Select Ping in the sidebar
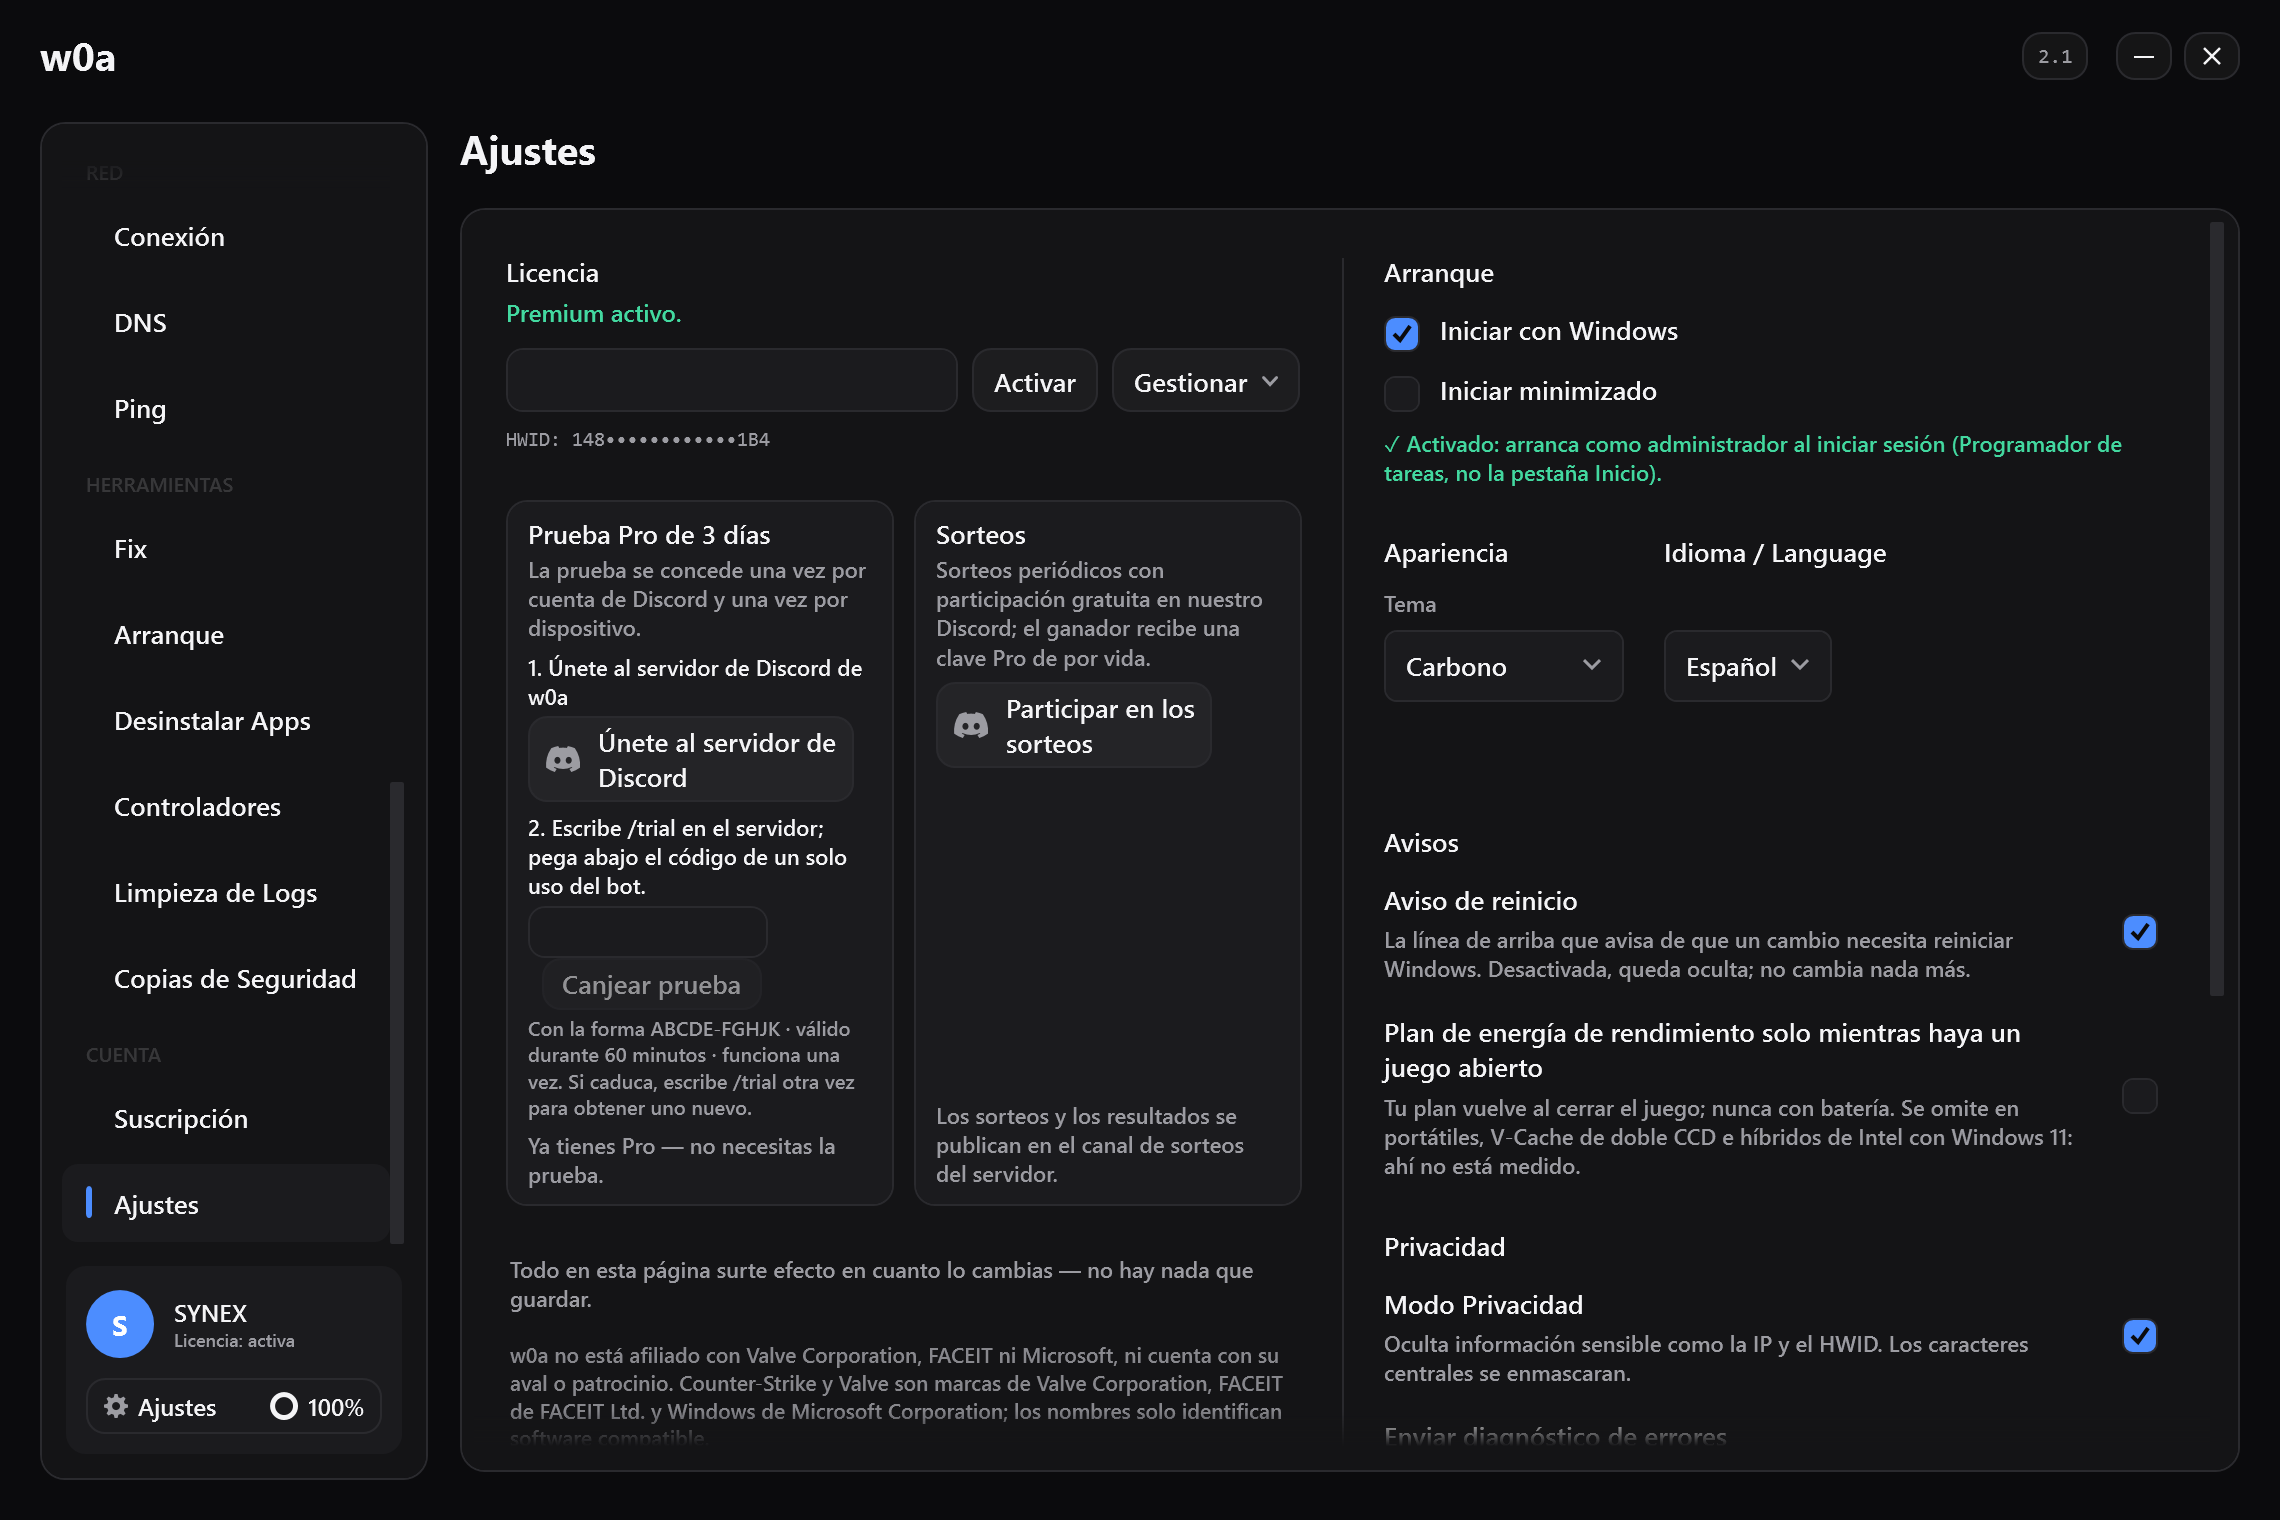The image size is (2280, 1520). 226,409
